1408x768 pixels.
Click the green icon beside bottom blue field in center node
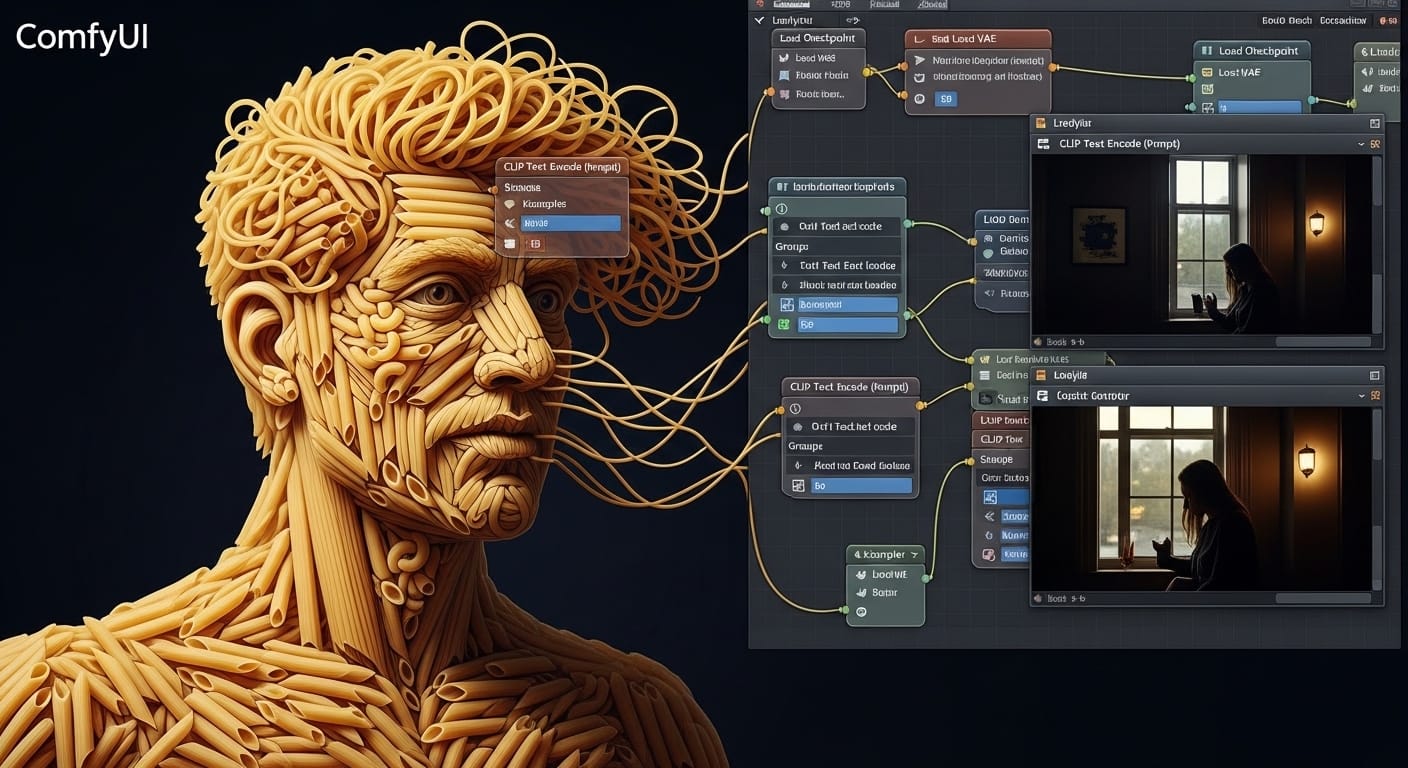[784, 325]
